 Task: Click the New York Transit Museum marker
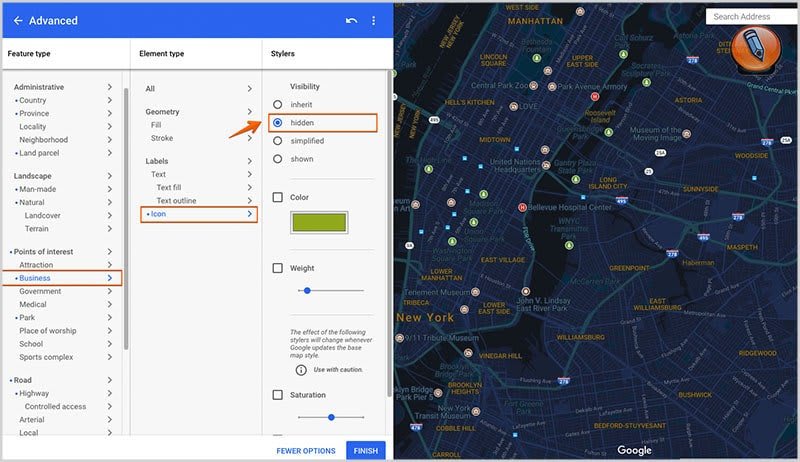(476, 411)
